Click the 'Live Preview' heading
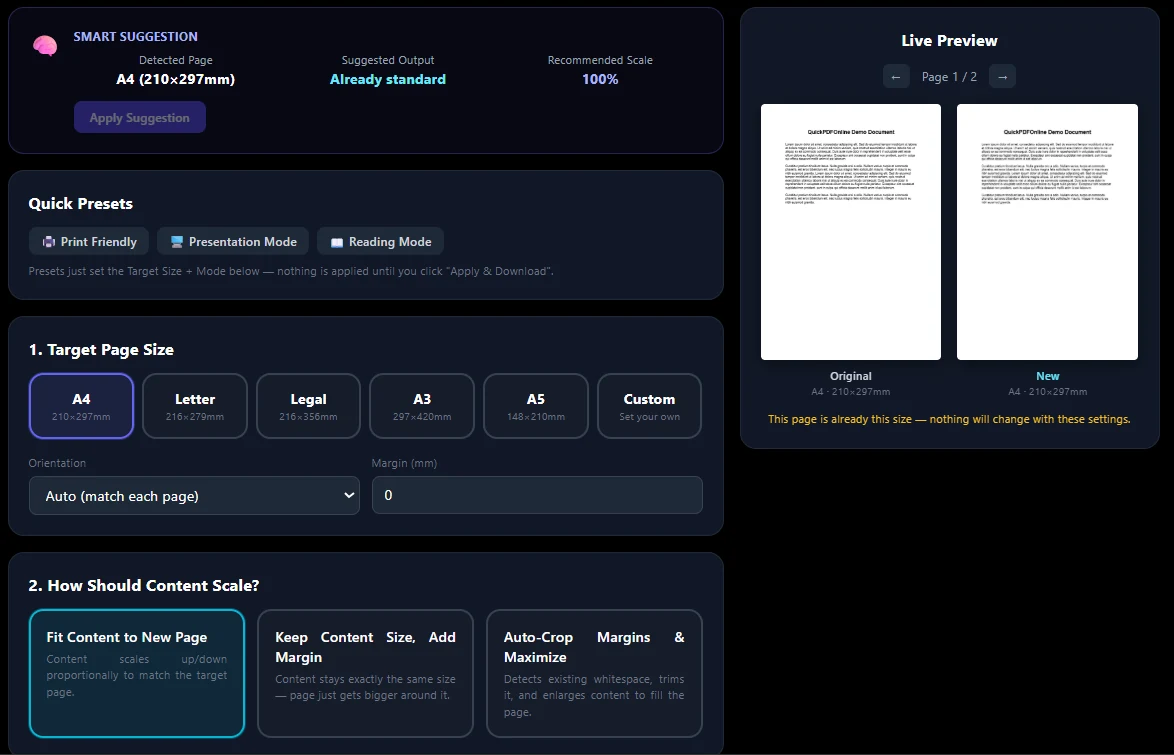The image size is (1174, 755). coord(949,40)
